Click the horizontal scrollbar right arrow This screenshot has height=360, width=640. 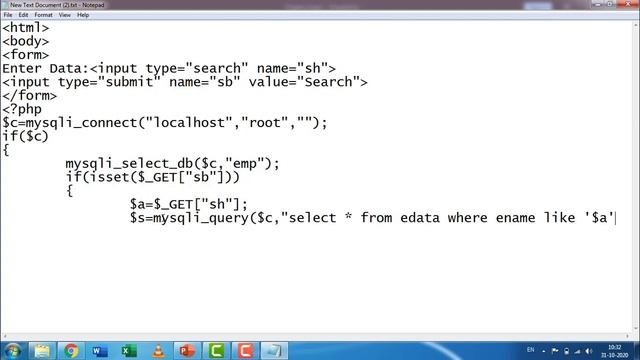[628, 336]
